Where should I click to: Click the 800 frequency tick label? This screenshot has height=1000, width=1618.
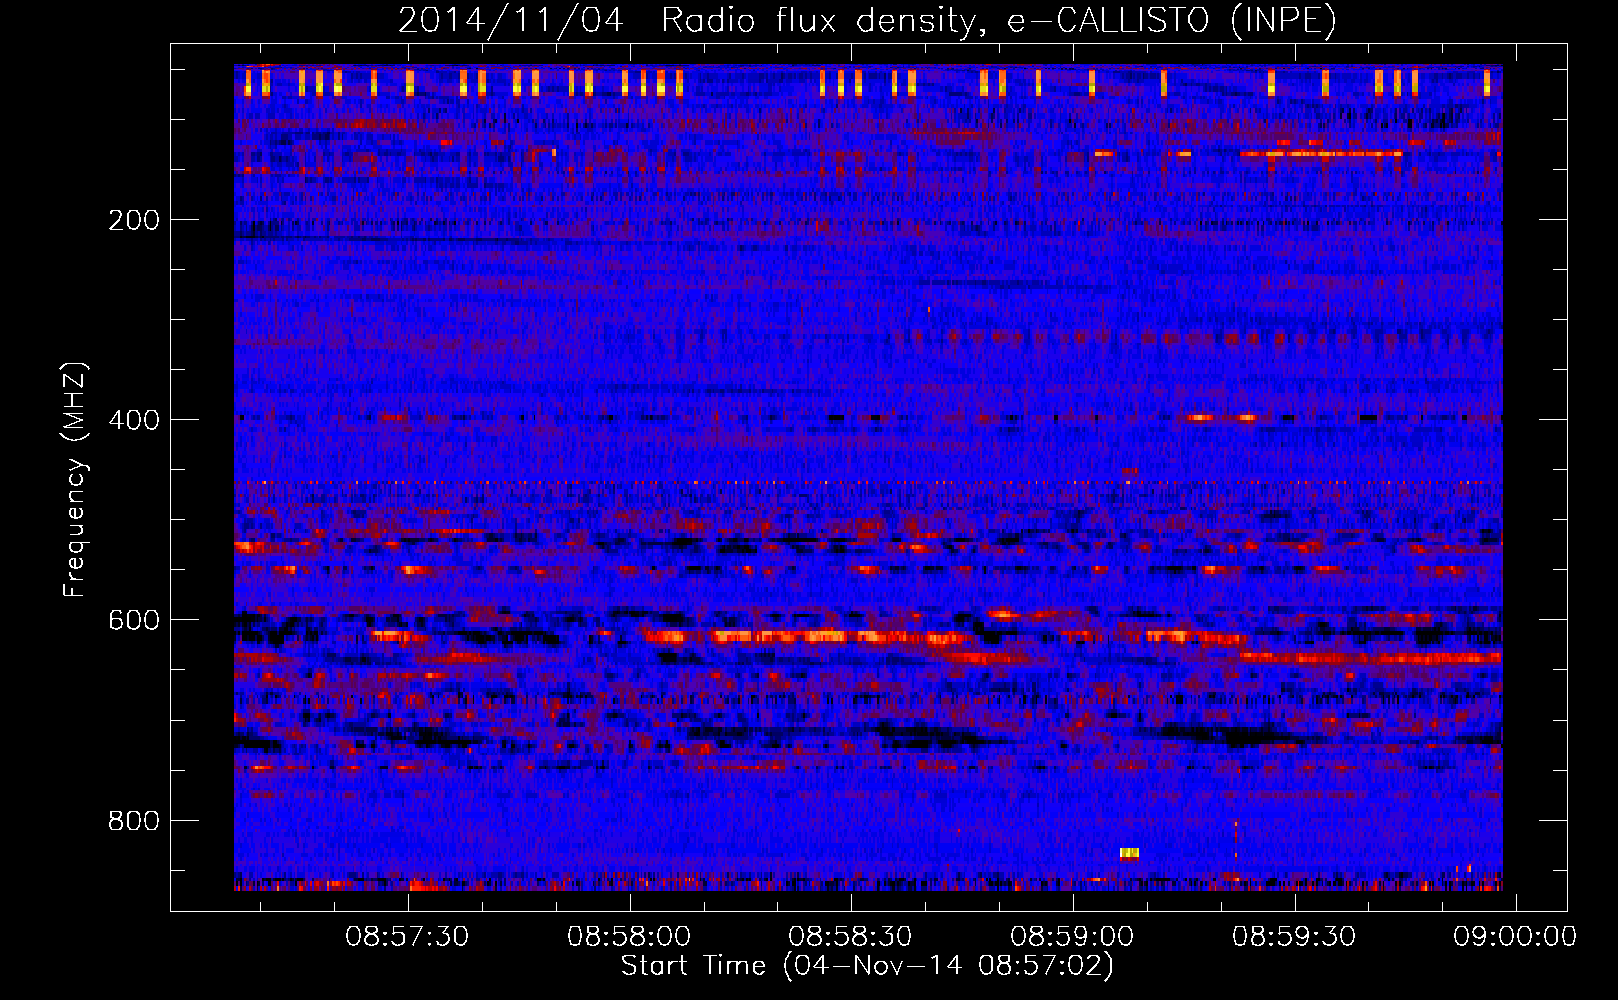[134, 821]
